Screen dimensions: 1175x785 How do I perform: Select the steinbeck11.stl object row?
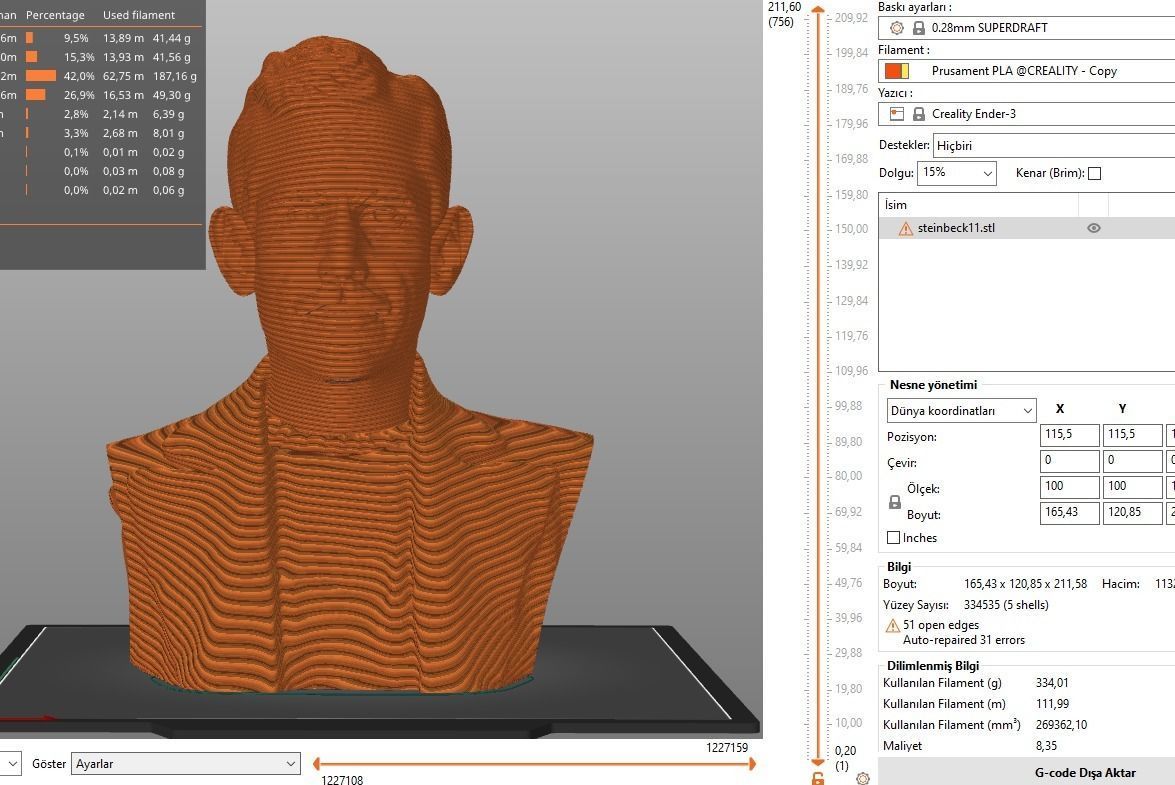pyautogui.click(x=1027, y=228)
